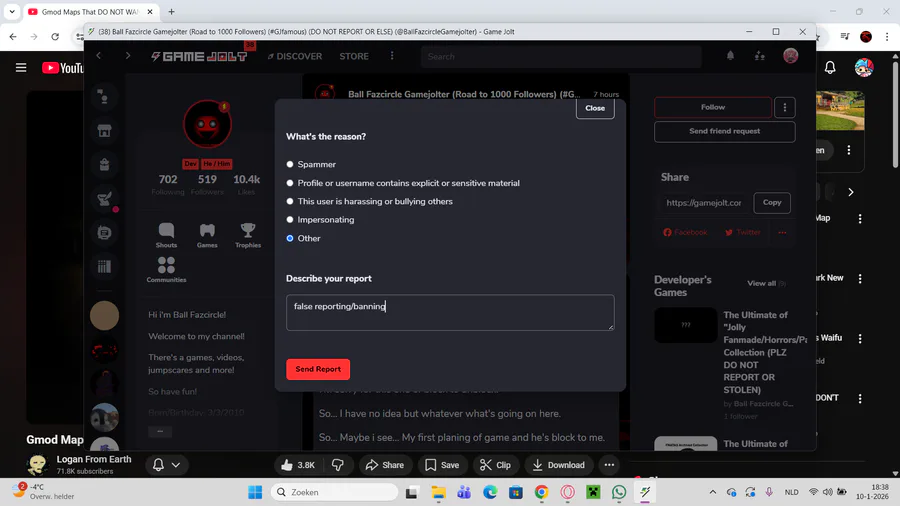Open YouTube video more actions ellipsis
900x506 pixels.
(x=609, y=465)
